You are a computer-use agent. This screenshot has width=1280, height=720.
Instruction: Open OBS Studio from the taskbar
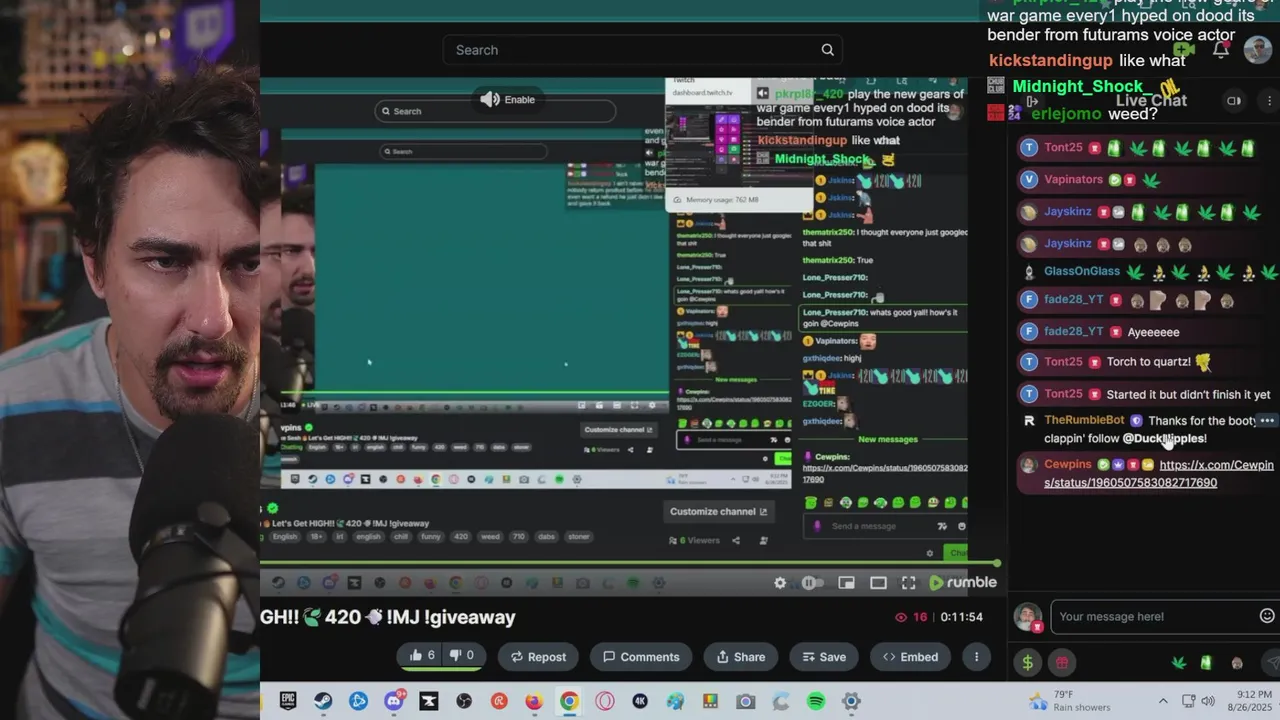coord(464,701)
